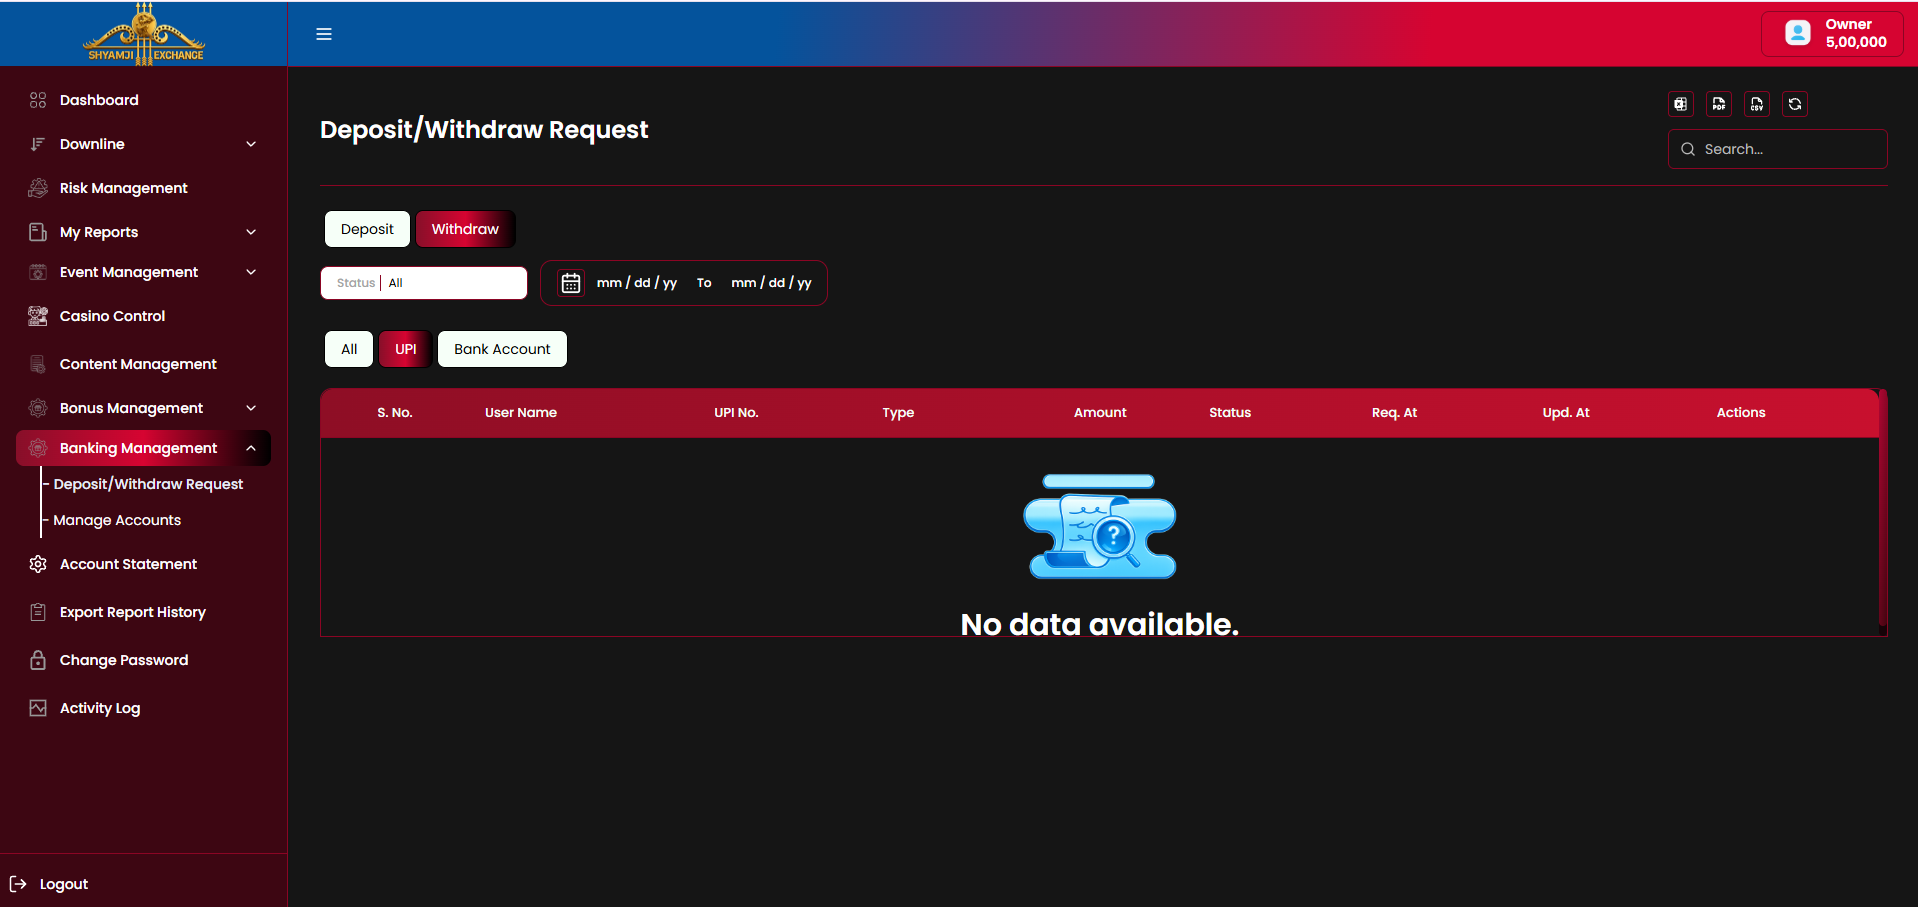Image resolution: width=1918 pixels, height=907 pixels.
Task: Select the Bank Account filter
Action: point(502,349)
